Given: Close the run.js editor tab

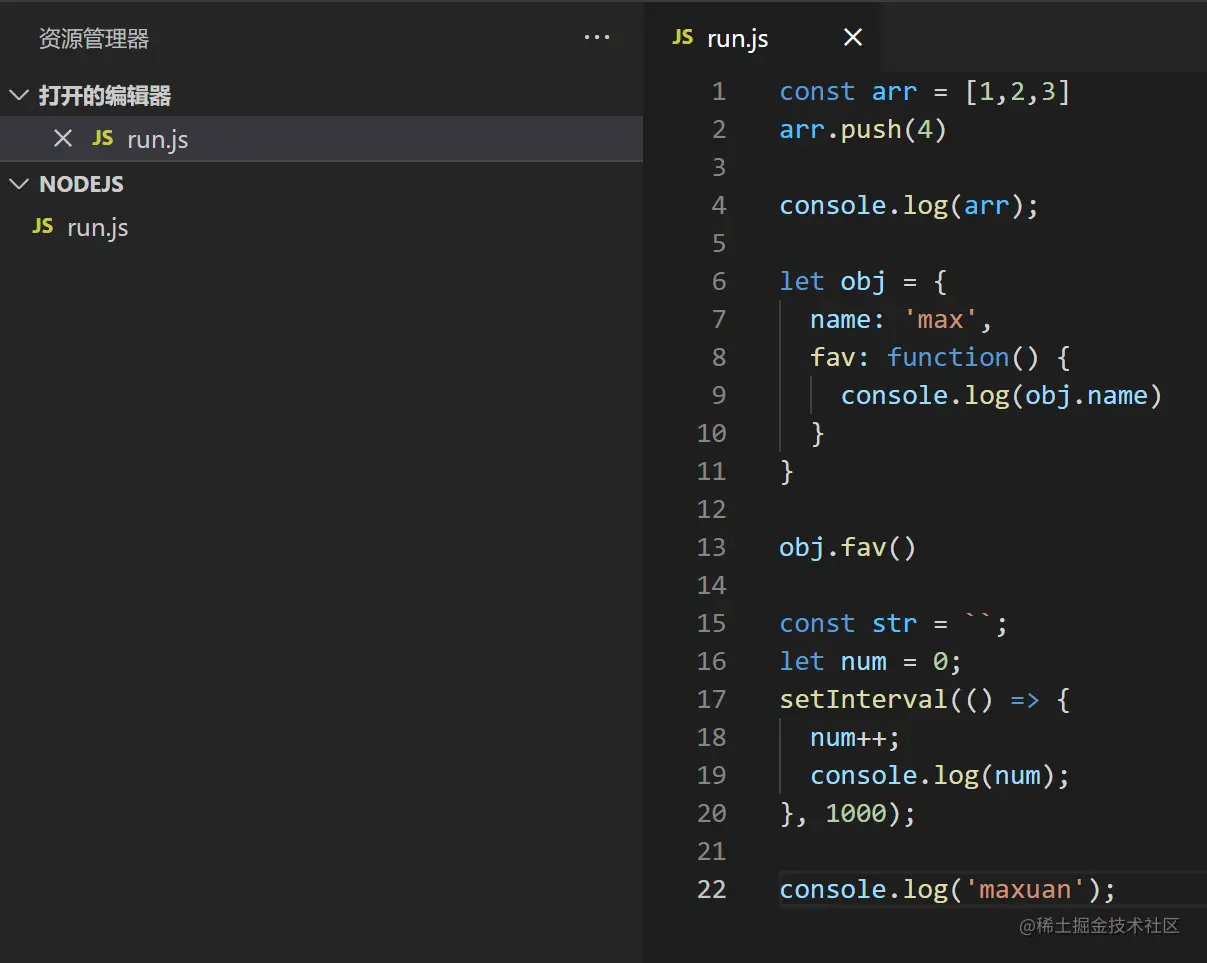Looking at the screenshot, I should (x=853, y=38).
